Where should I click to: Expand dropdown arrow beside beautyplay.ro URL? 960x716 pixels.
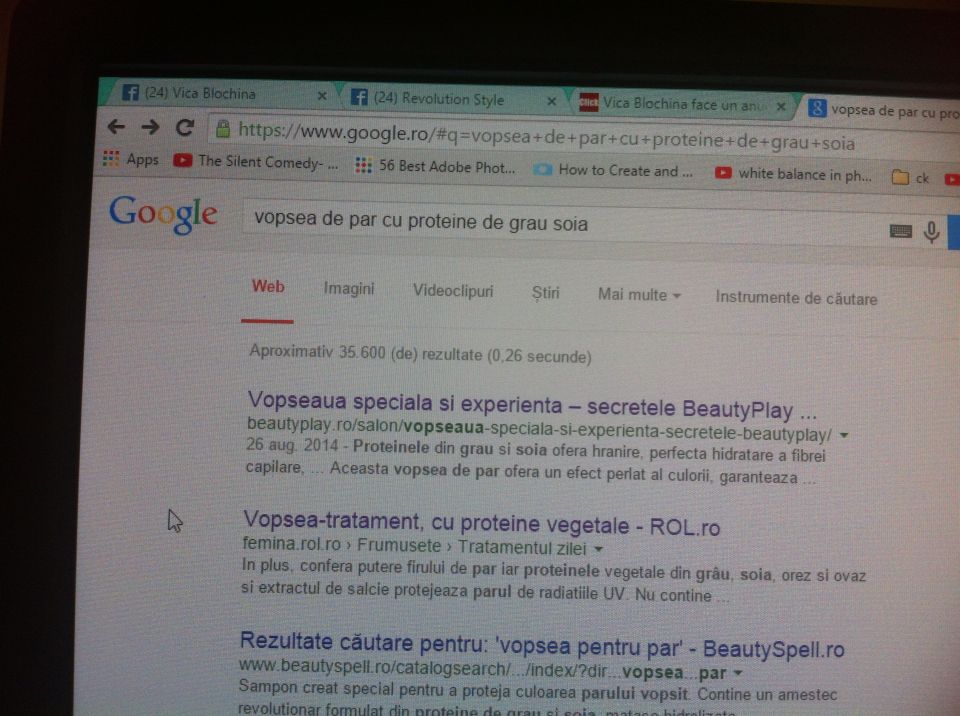pyautogui.click(x=844, y=435)
